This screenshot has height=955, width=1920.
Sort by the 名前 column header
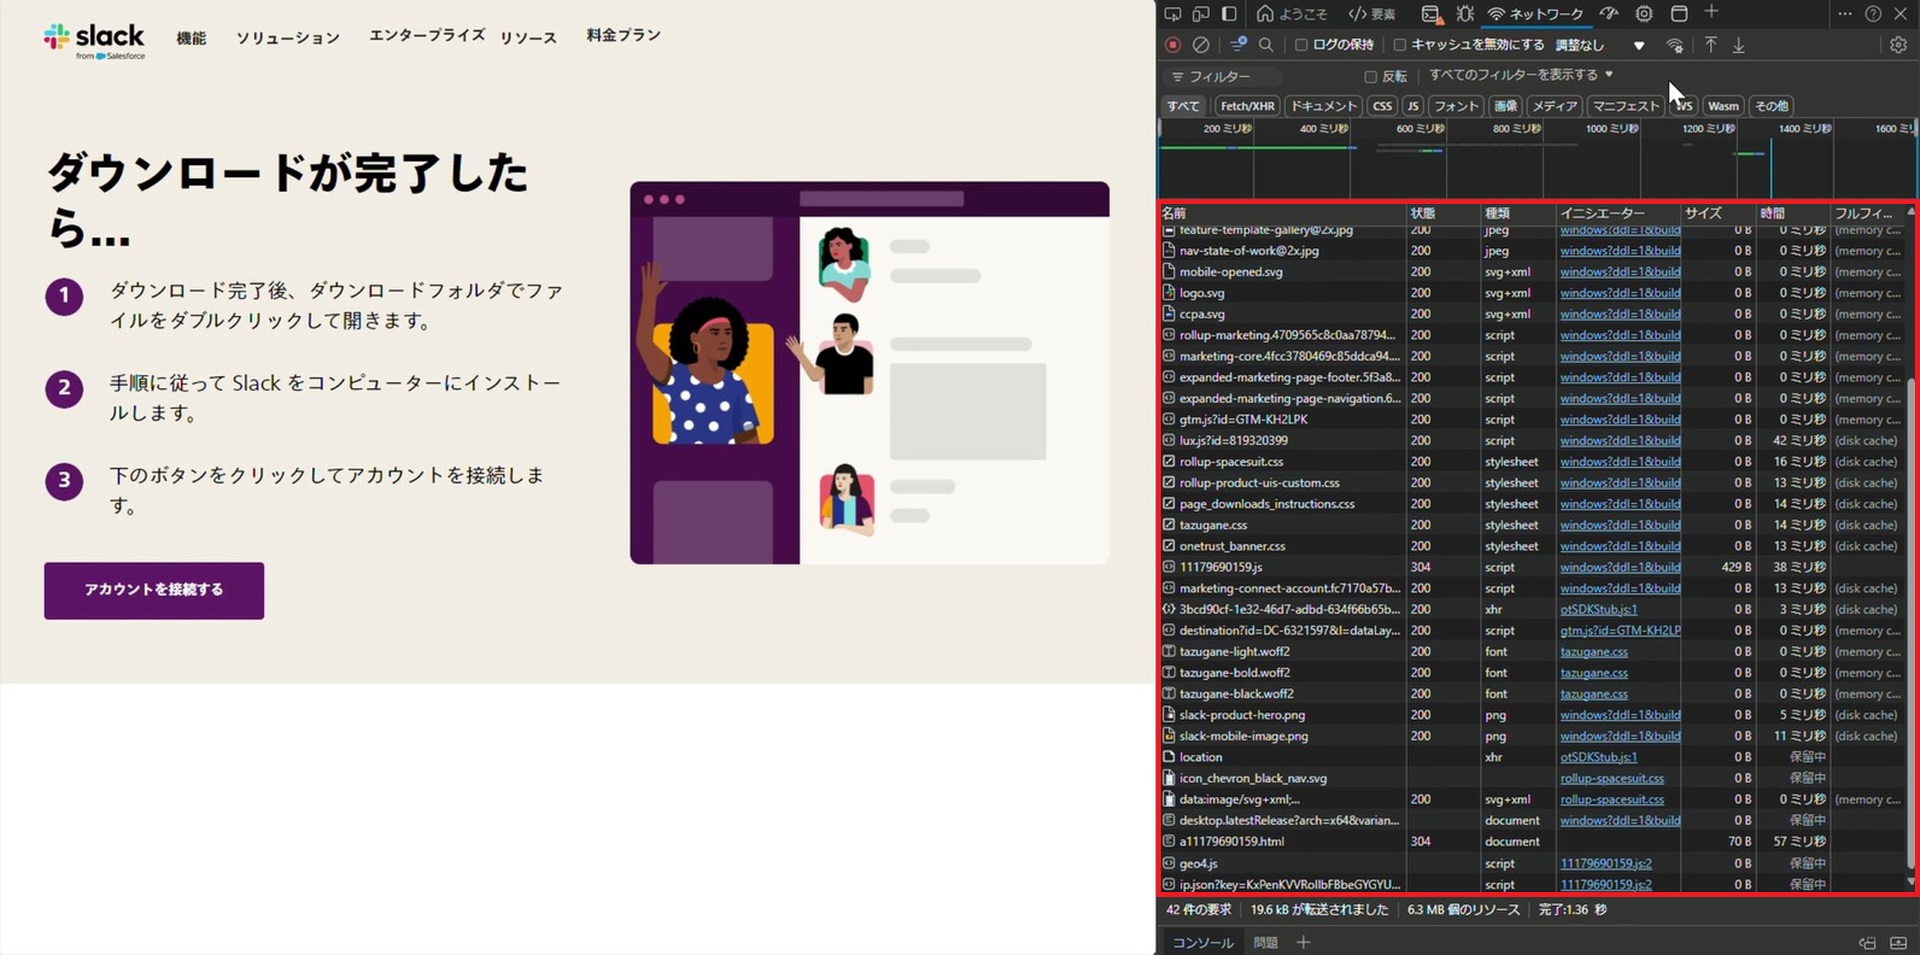pos(1282,213)
